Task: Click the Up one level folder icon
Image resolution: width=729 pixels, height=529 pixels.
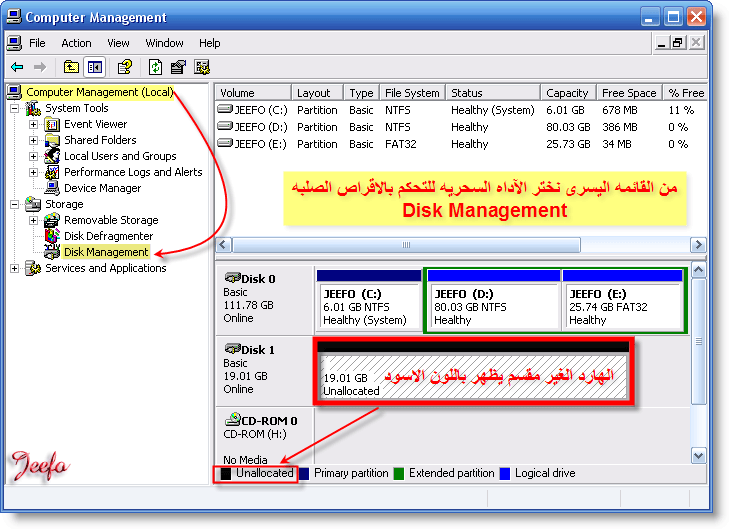Action: click(x=71, y=67)
